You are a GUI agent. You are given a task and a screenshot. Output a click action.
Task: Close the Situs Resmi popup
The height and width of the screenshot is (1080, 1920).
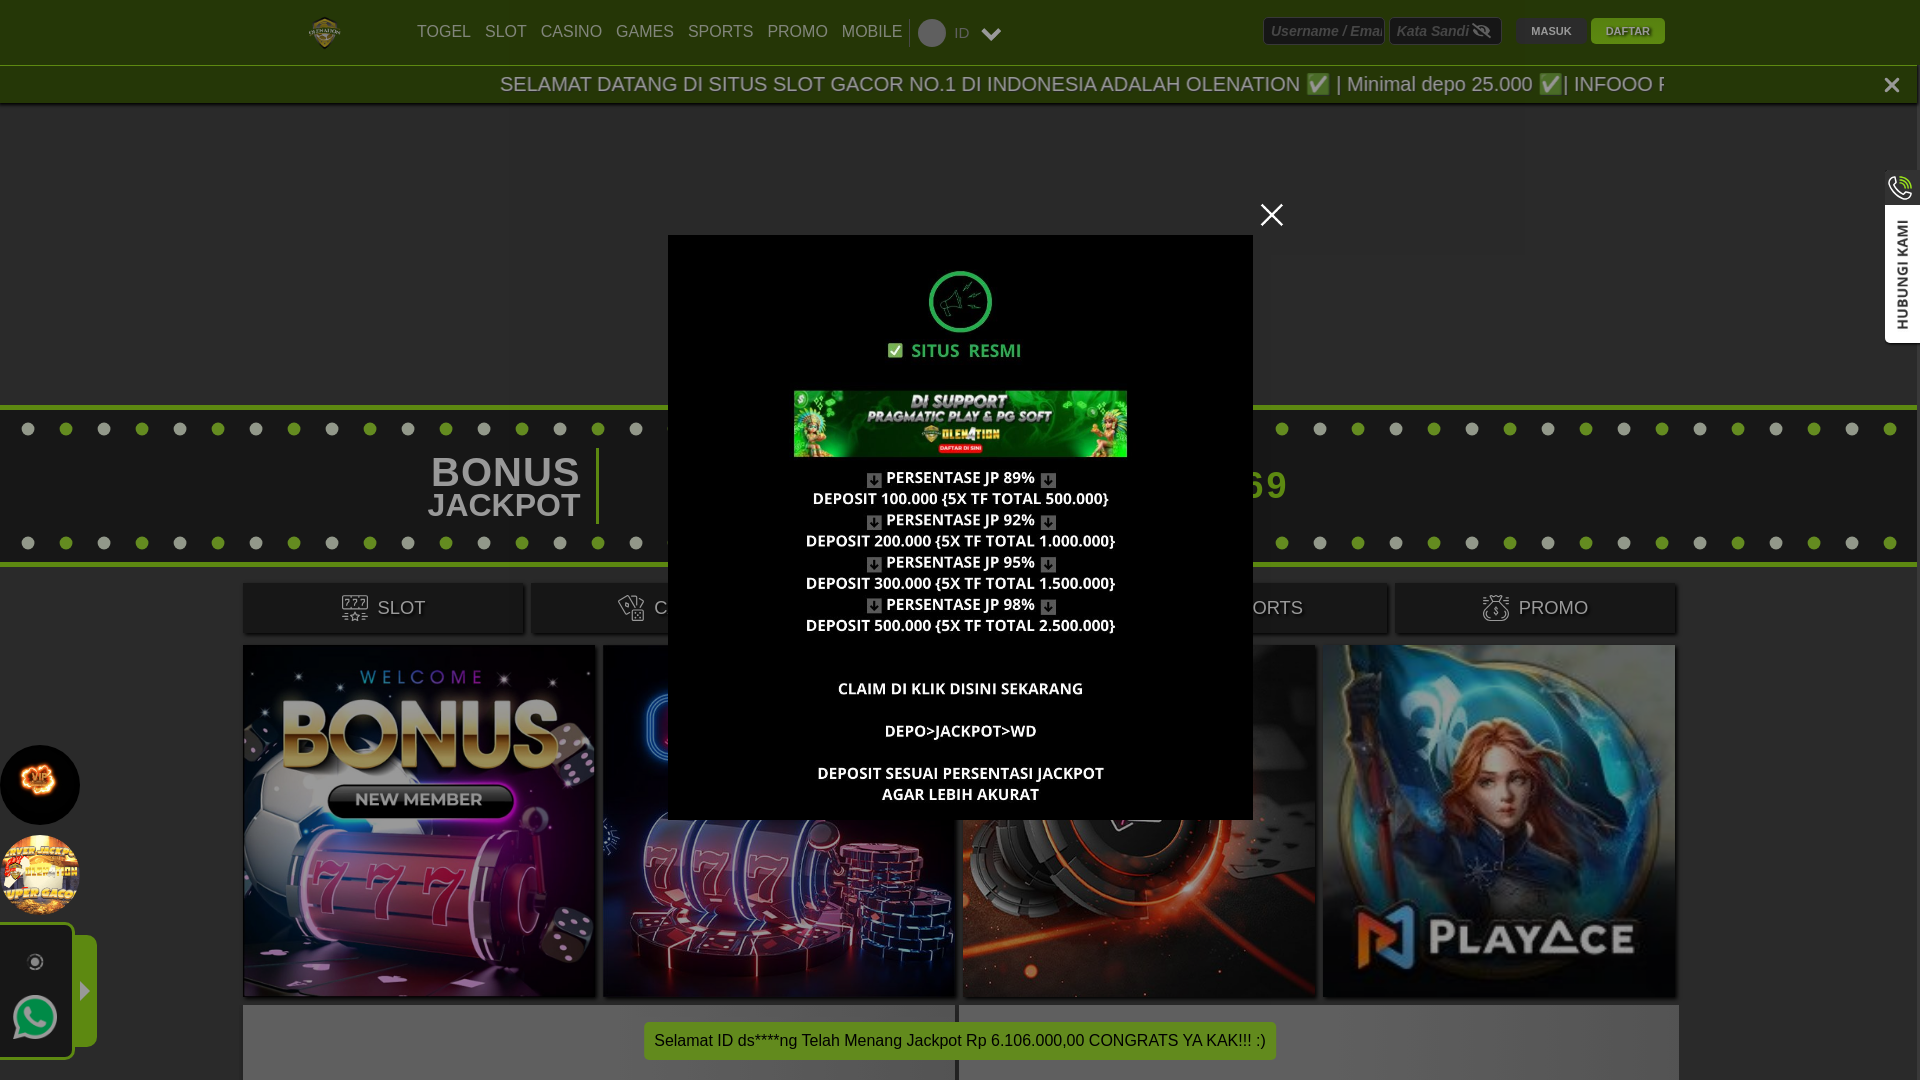[1271, 215]
